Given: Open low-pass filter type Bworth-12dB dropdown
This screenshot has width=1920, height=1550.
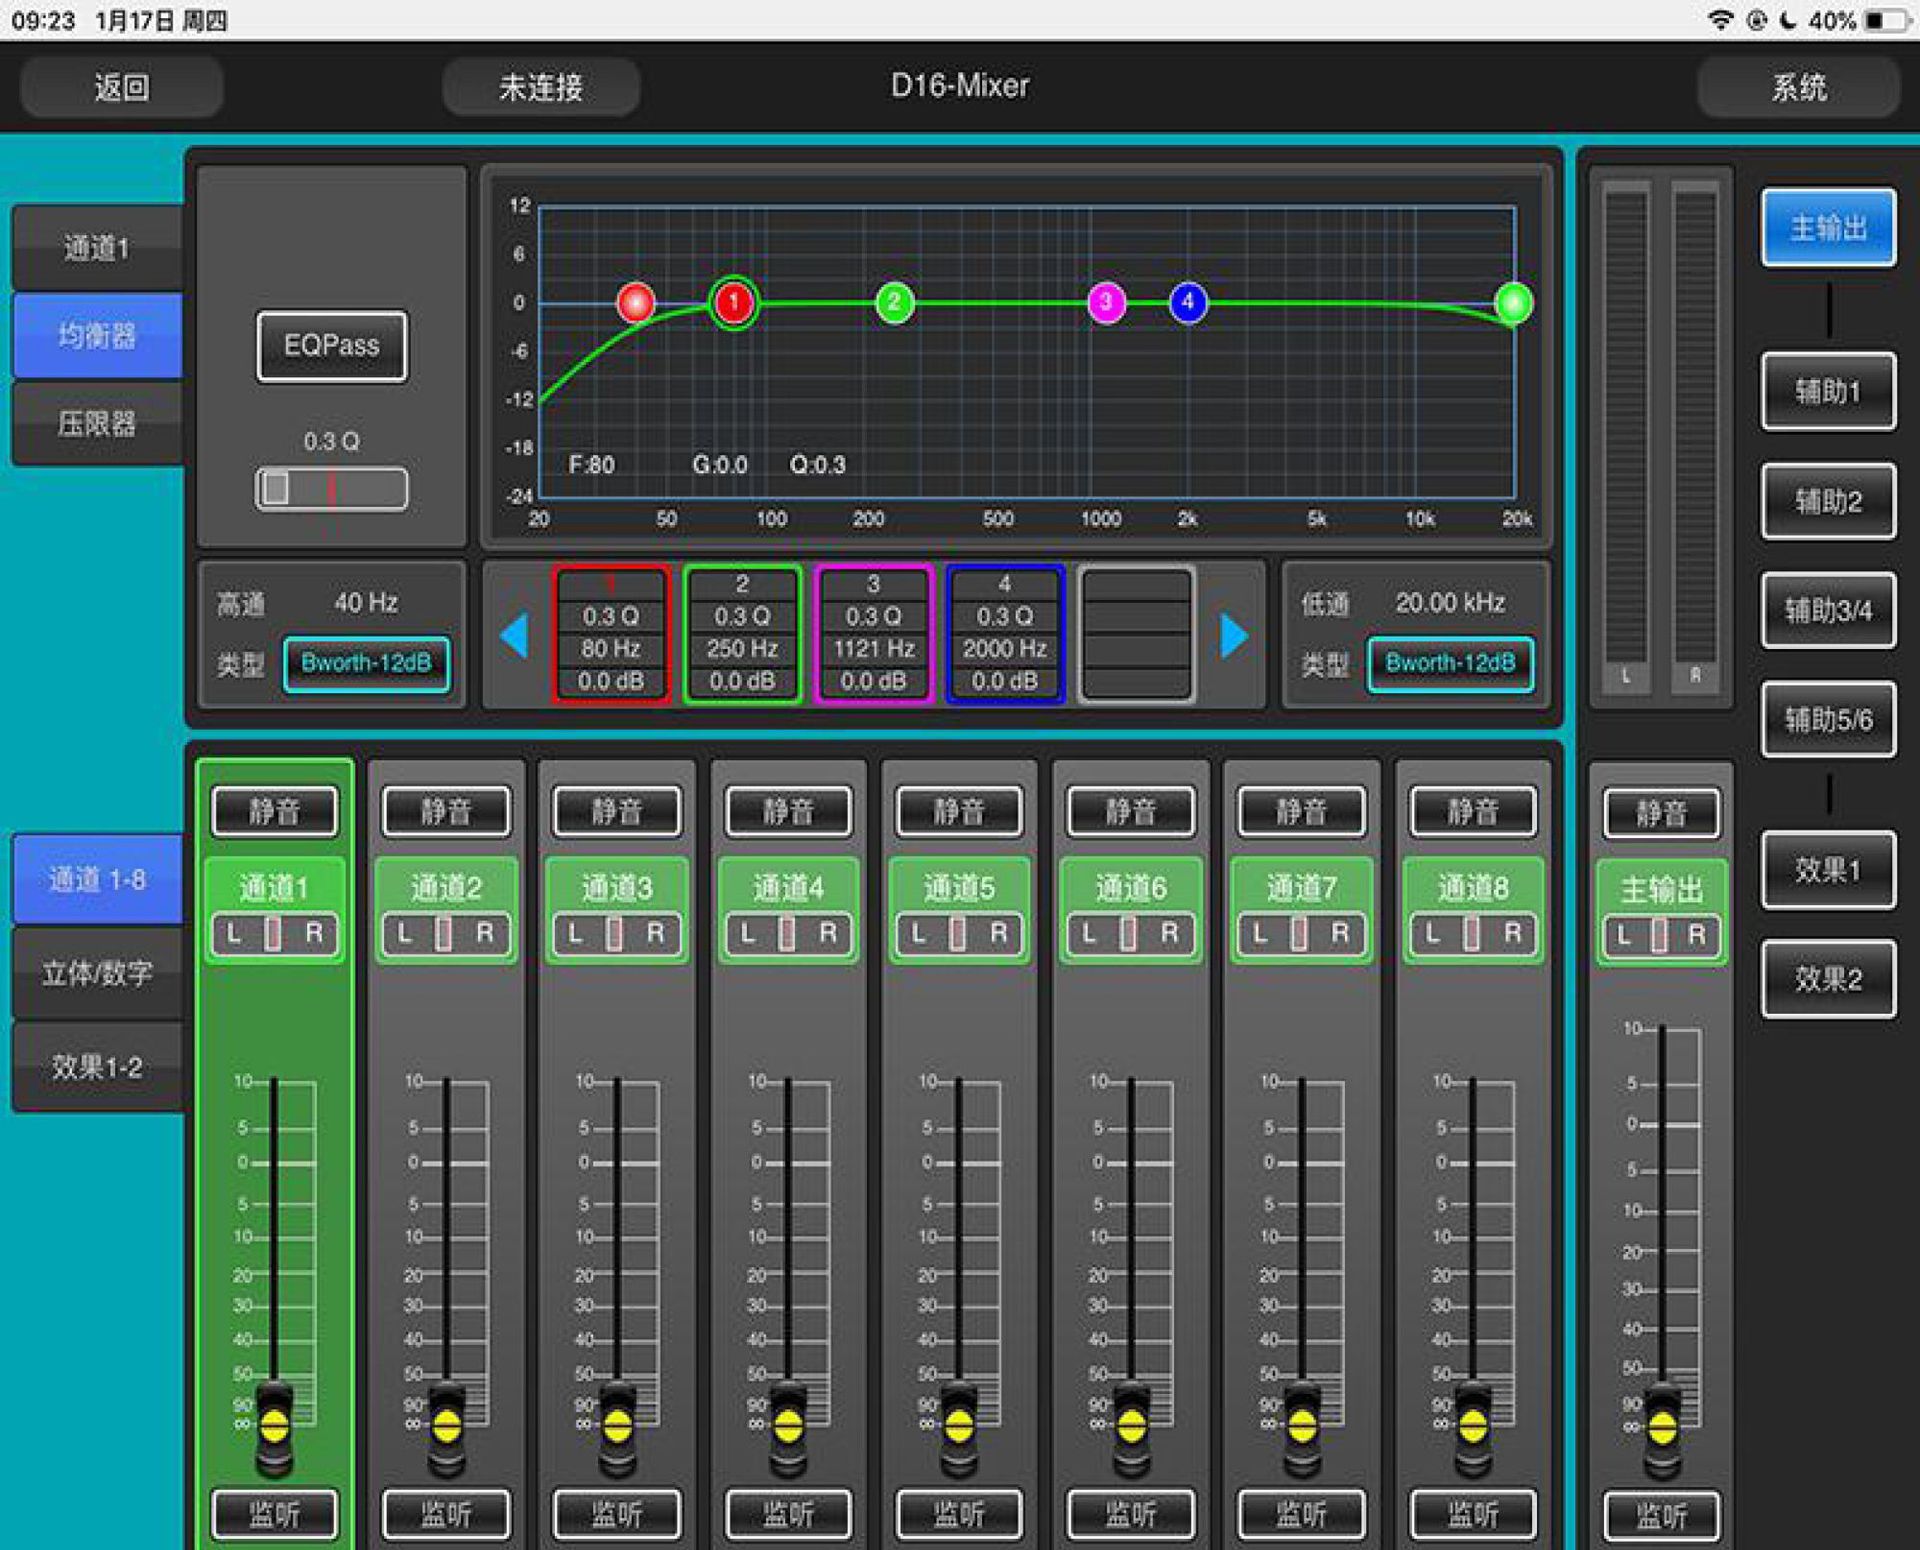Looking at the screenshot, I should pyautogui.click(x=1450, y=663).
